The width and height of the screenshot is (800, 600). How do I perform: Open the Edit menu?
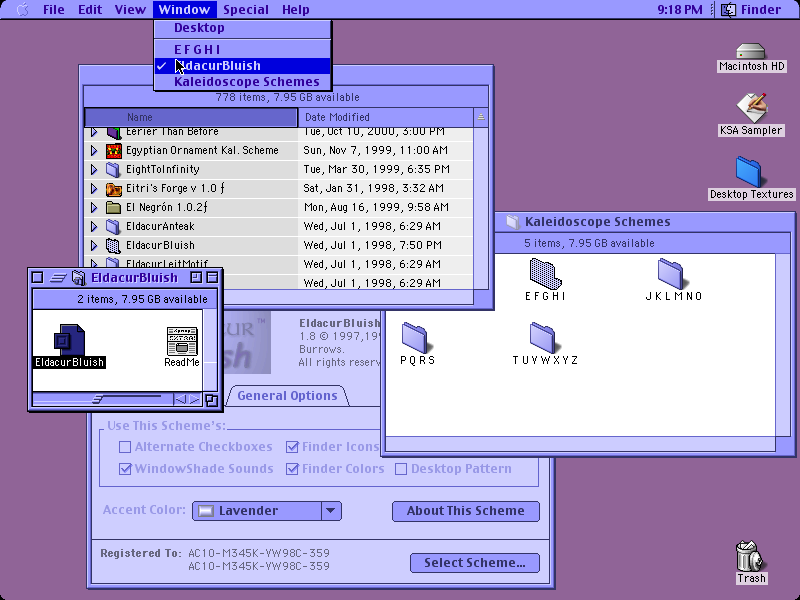[x=90, y=10]
